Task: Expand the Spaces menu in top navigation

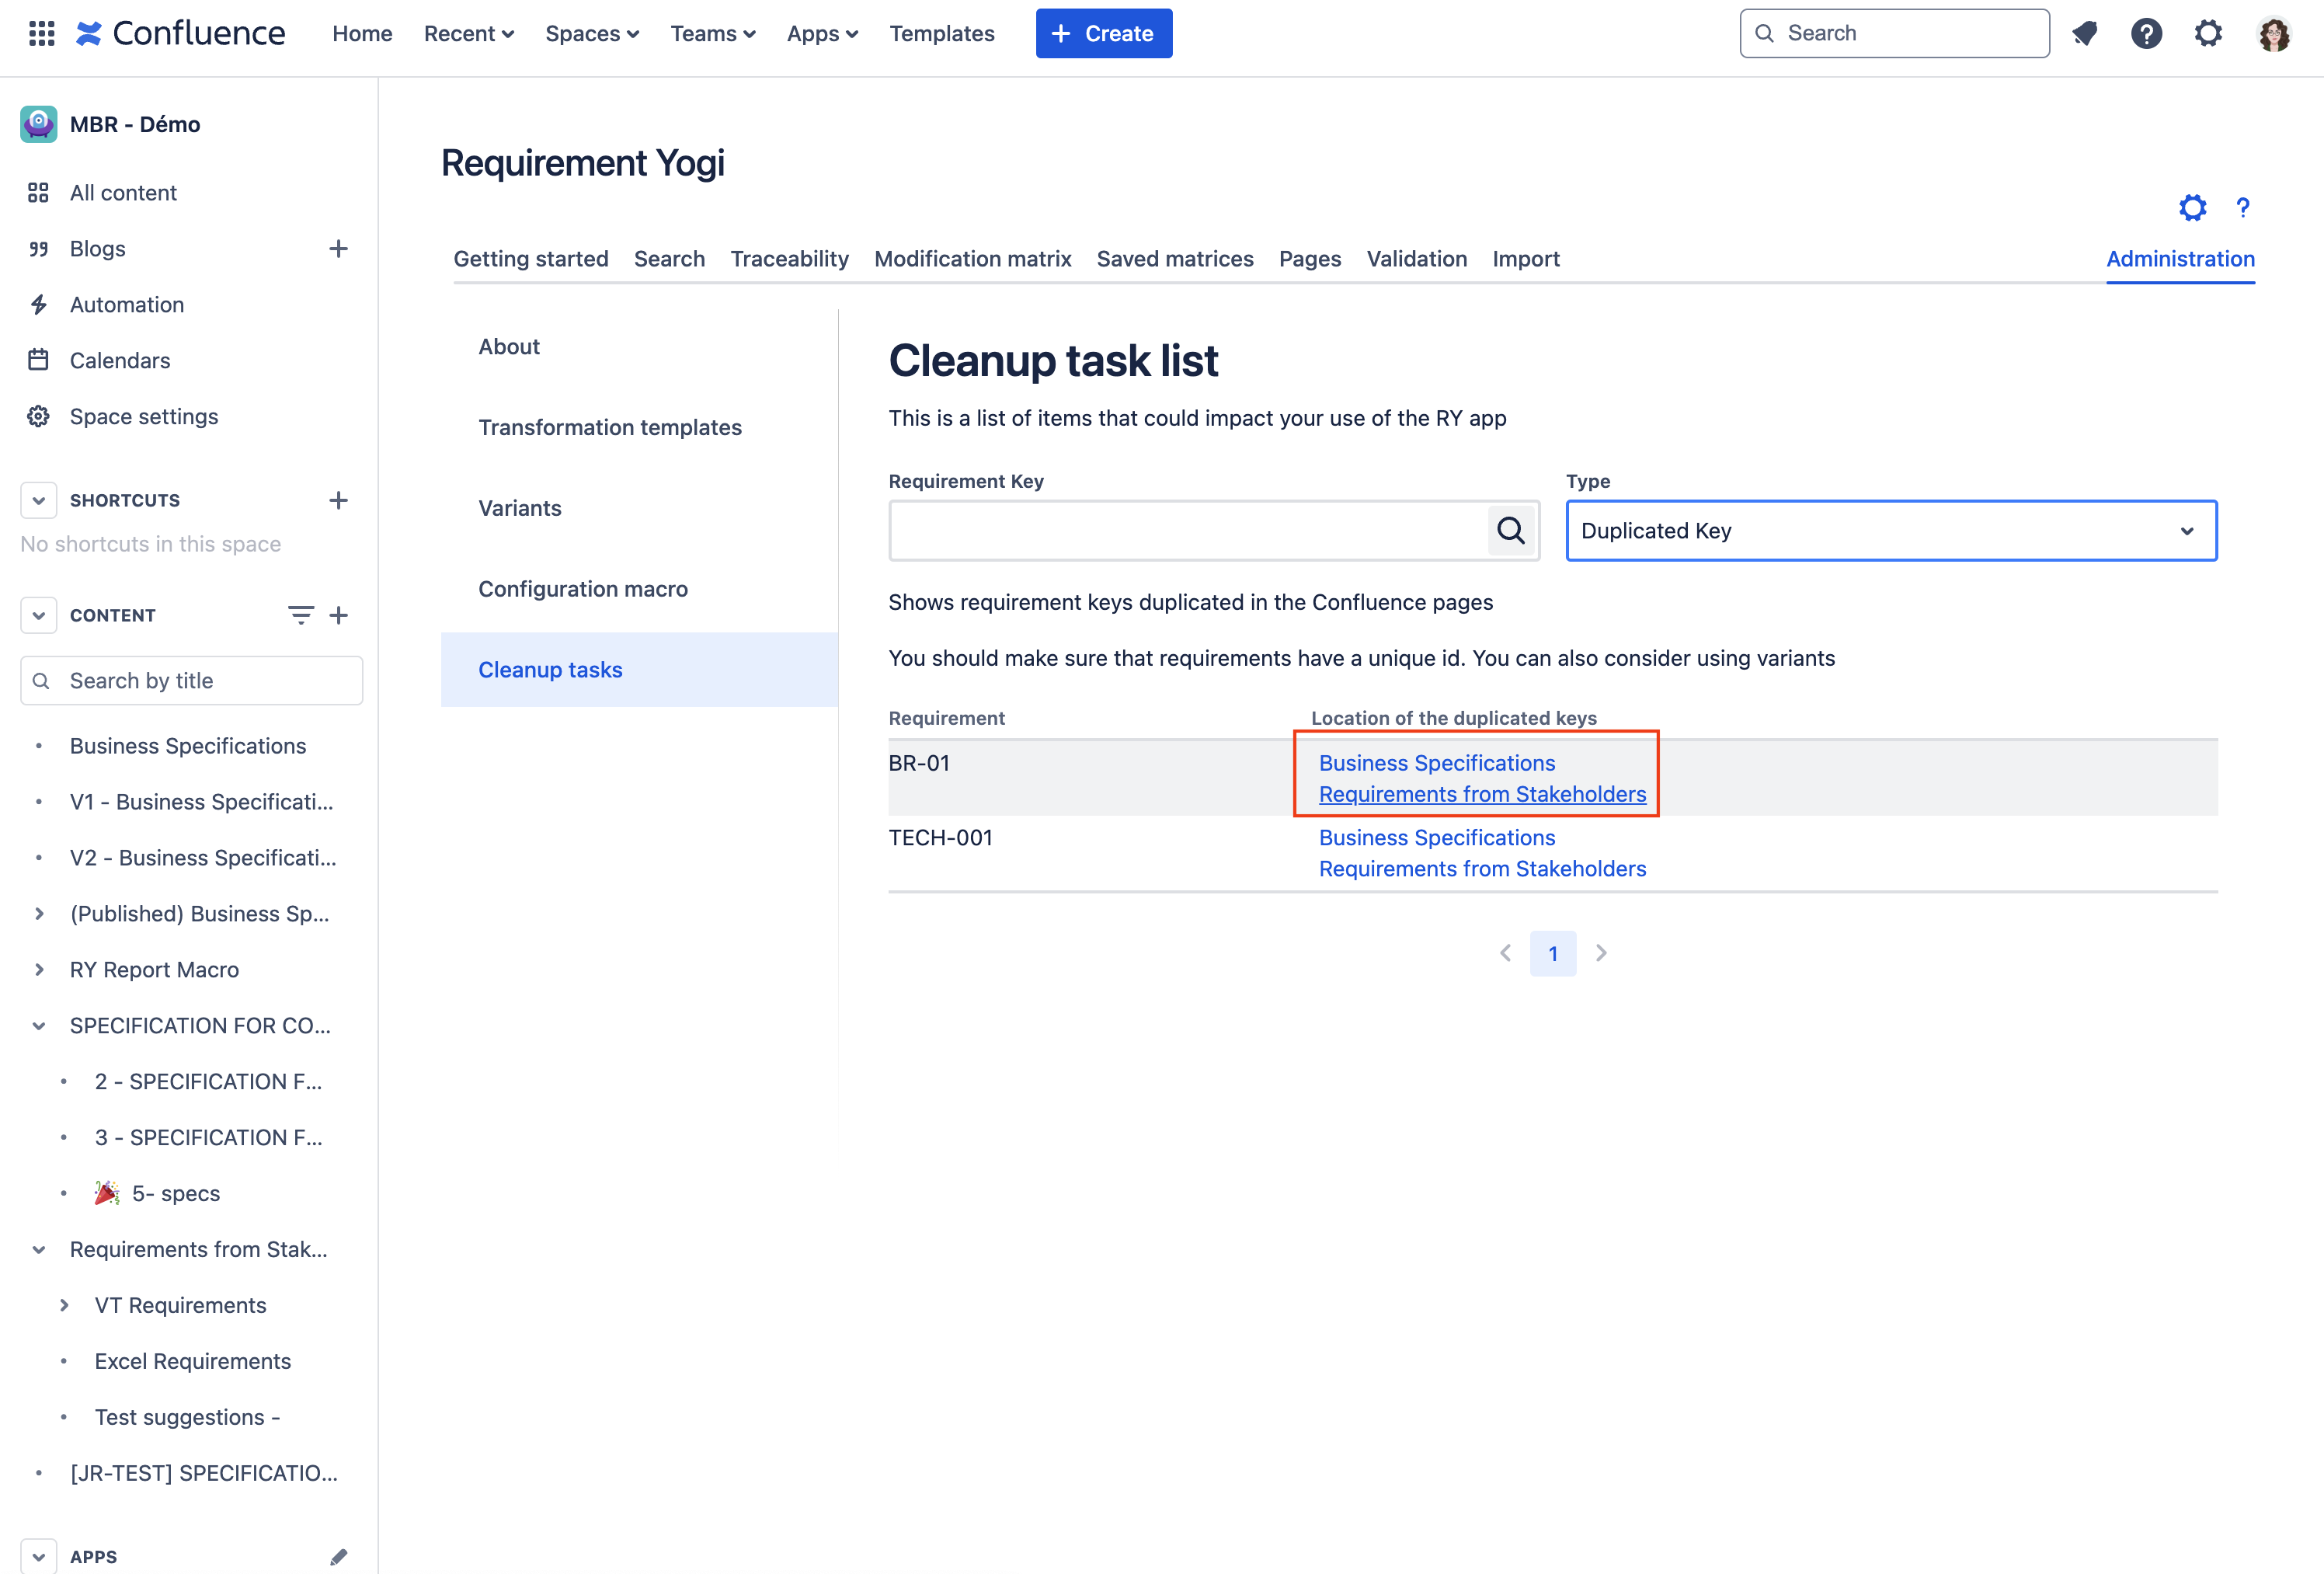Action: 592,33
